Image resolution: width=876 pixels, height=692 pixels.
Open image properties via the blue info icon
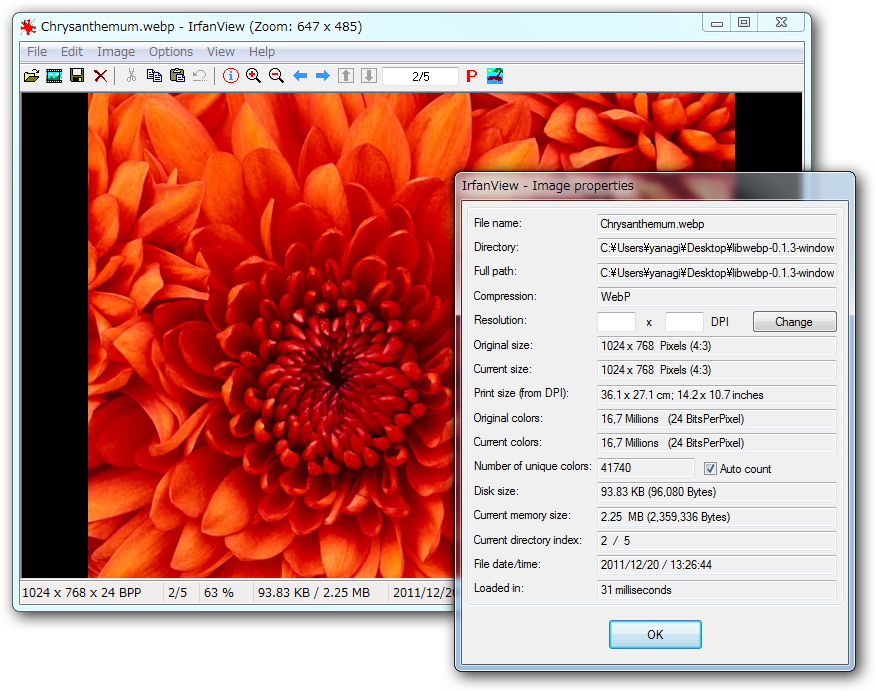[229, 75]
